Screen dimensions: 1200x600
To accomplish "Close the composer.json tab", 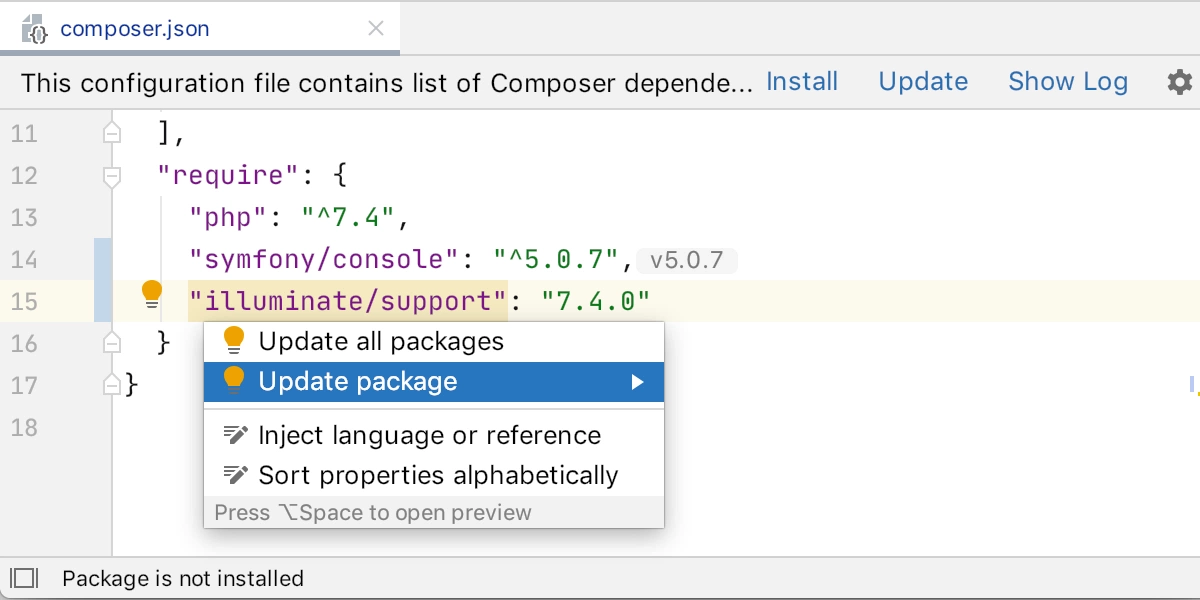I will pyautogui.click(x=376, y=29).
